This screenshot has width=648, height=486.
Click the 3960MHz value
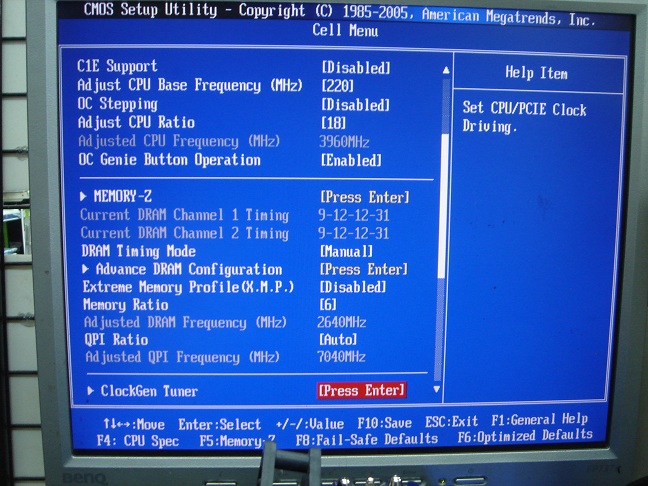[344, 142]
